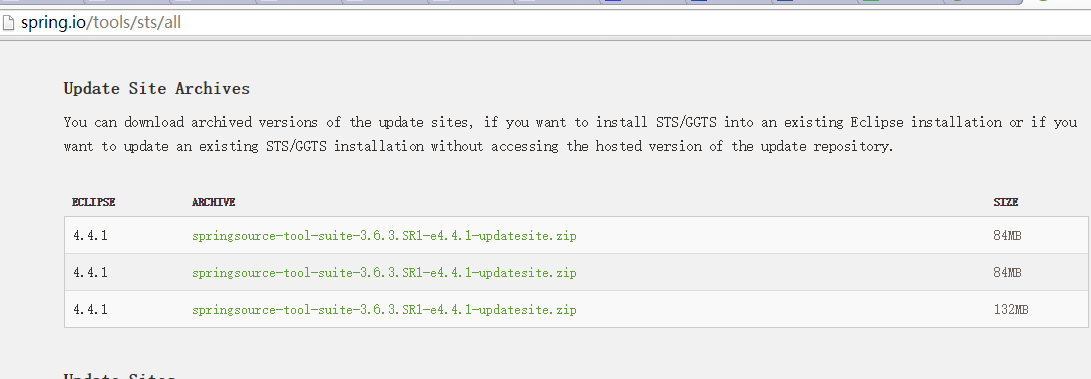
Task: Click the "ARCHIVE" column header
Action: tap(214, 202)
